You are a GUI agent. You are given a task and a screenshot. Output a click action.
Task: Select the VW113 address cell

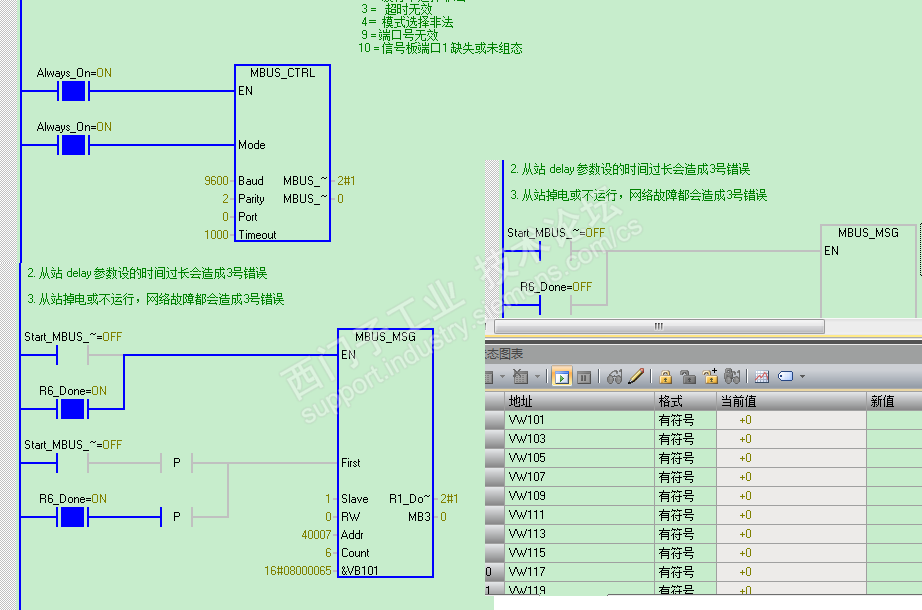pyautogui.click(x=579, y=534)
